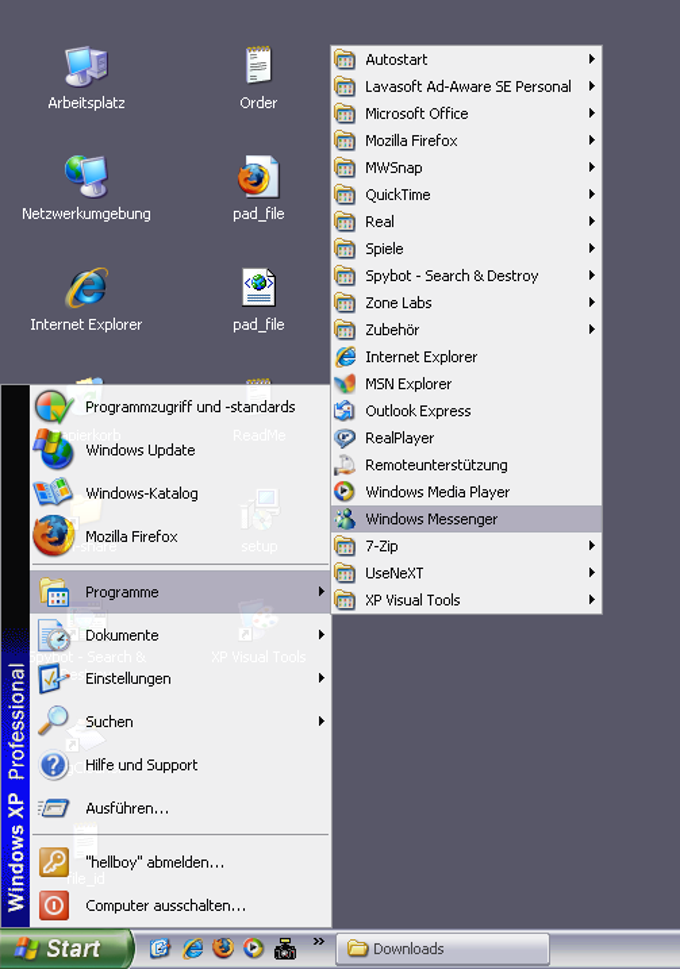Viewport: 680px width, 969px height.
Task: Expand the Einstellungen submenu arrow
Action: (321, 678)
